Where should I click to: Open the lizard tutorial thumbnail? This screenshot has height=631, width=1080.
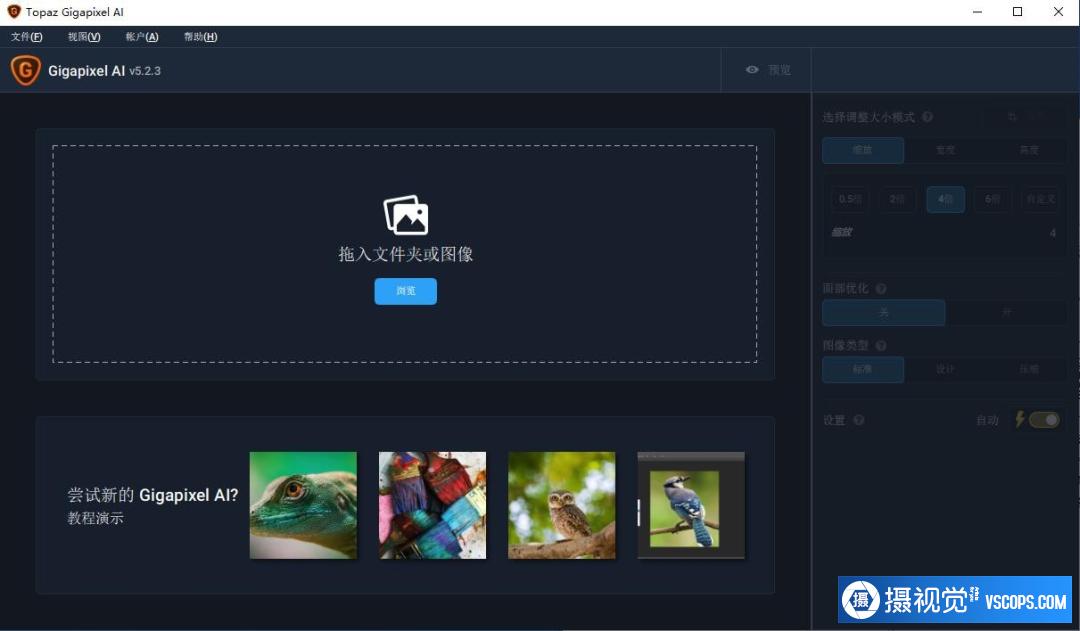303,505
